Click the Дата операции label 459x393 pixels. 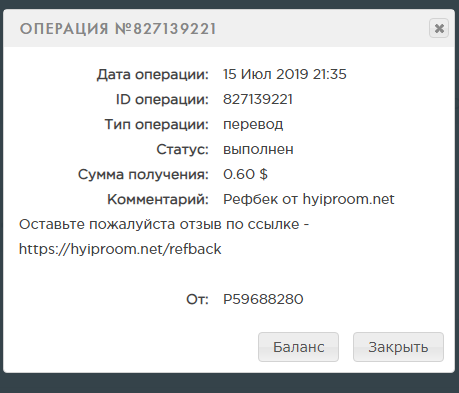tap(153, 75)
